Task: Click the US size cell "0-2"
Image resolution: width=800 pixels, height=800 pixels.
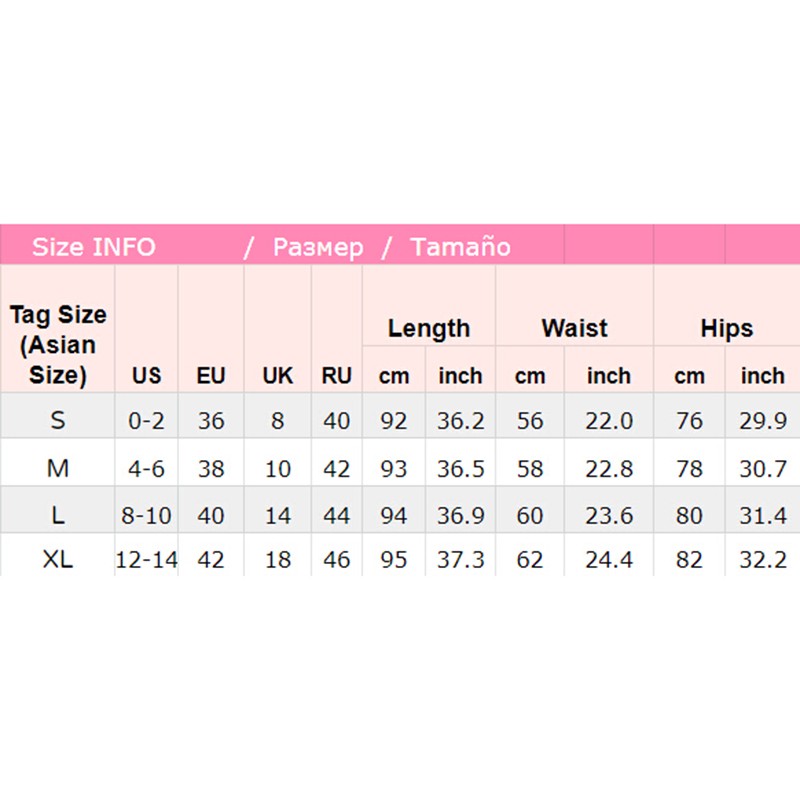Action: click(x=146, y=421)
